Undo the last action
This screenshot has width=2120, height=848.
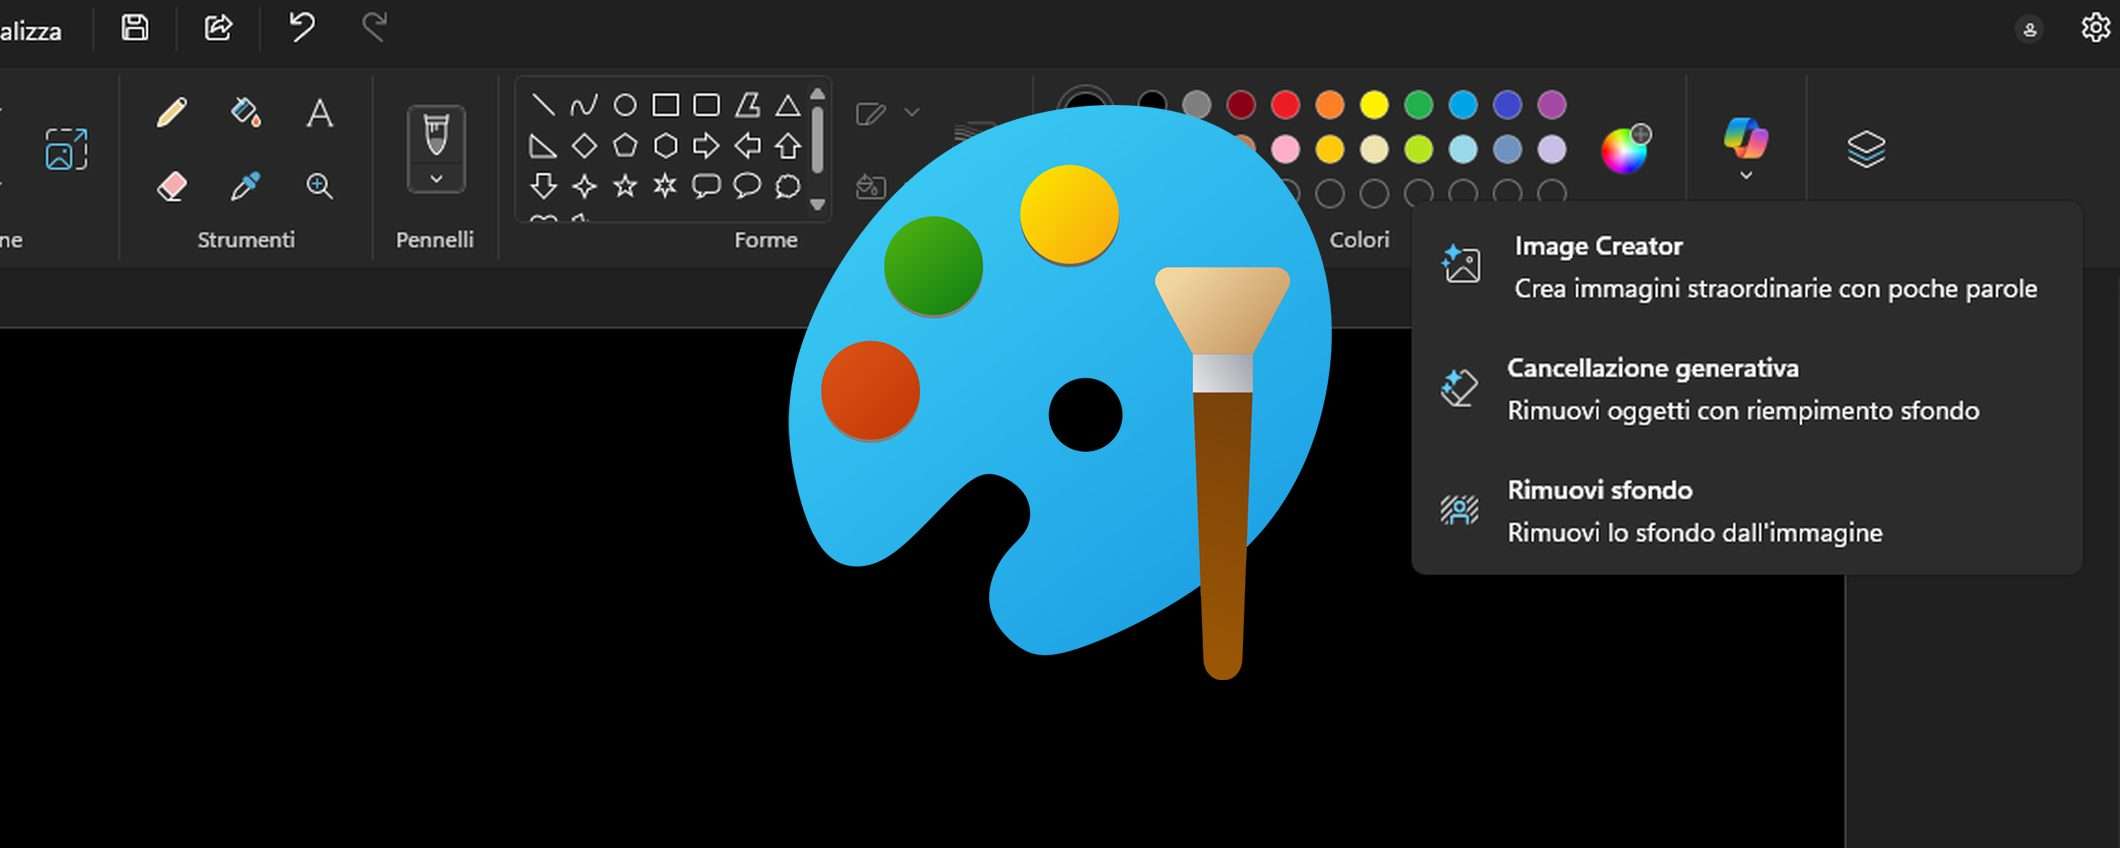[301, 27]
